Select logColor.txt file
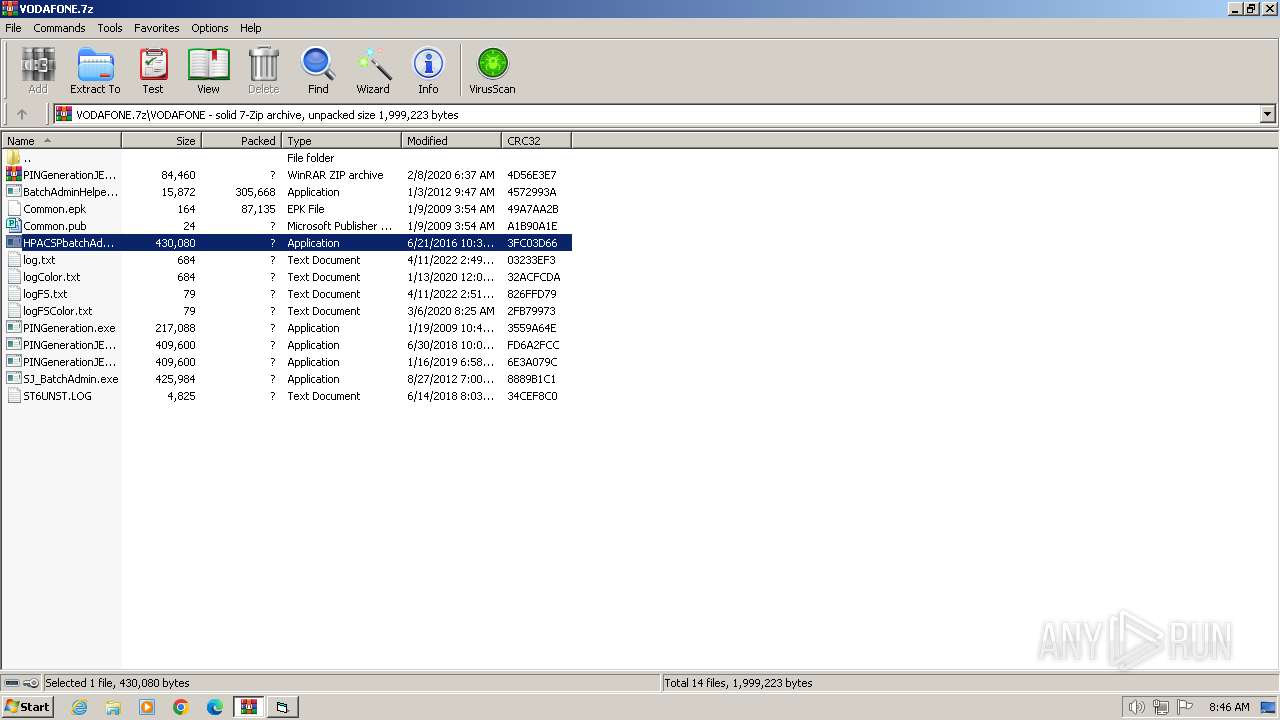This screenshot has height=720, width=1280. pos(287,277)
